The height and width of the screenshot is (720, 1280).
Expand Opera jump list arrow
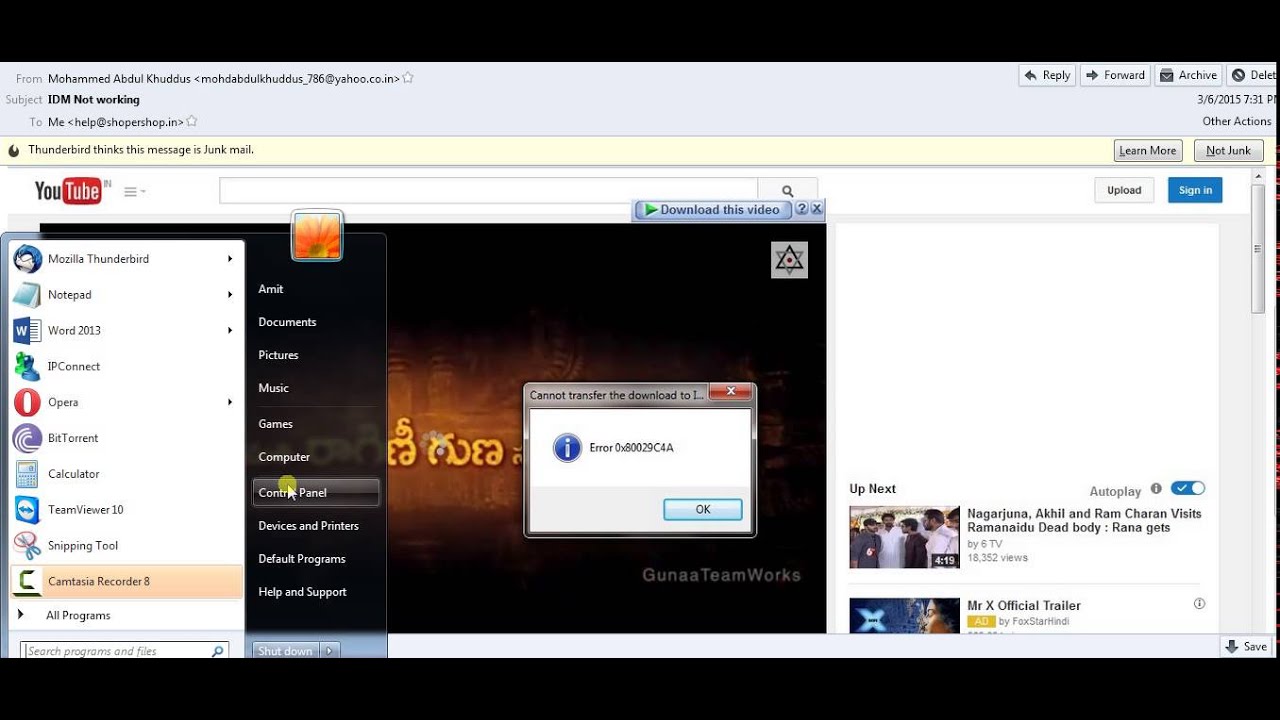click(230, 403)
